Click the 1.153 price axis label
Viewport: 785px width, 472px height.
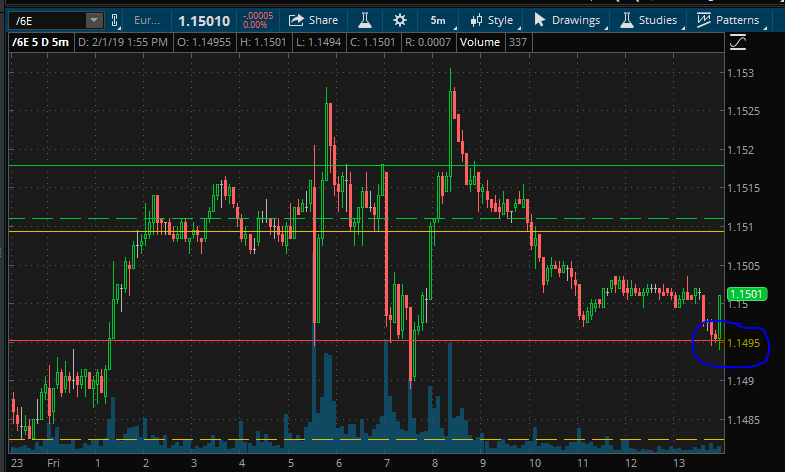click(x=740, y=73)
